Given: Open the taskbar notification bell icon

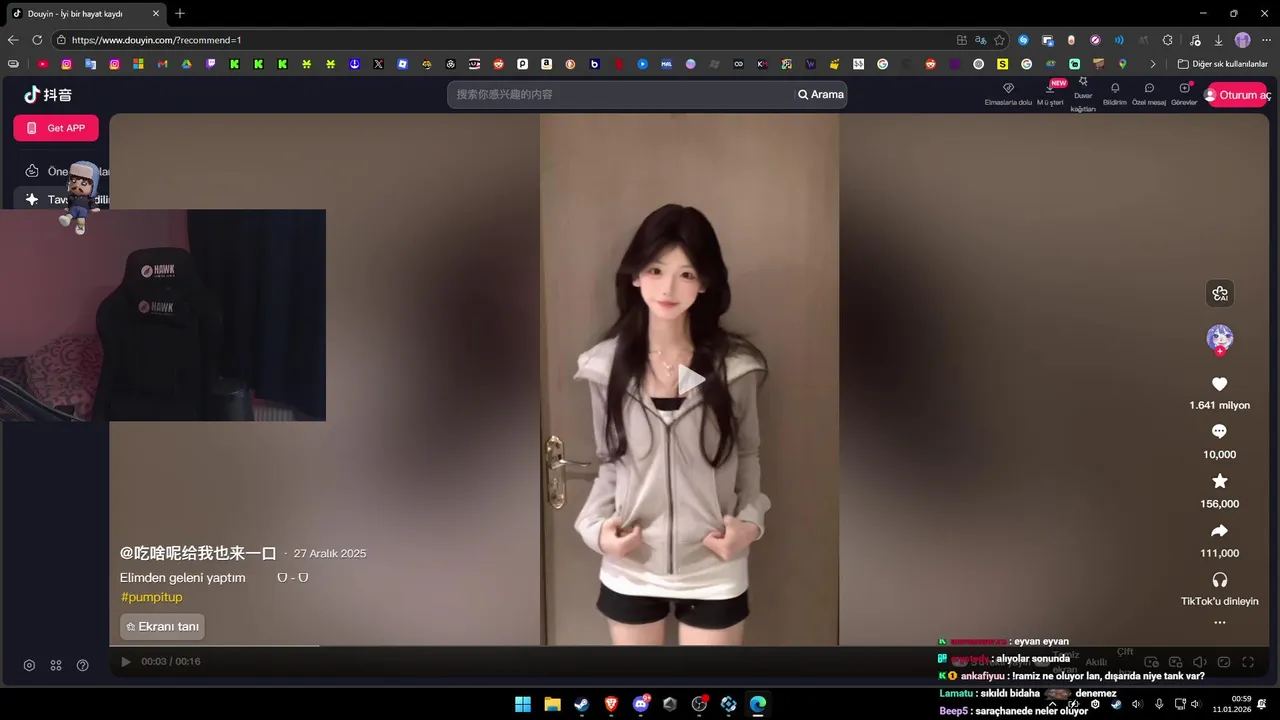Looking at the screenshot, I should tap(1262, 704).
